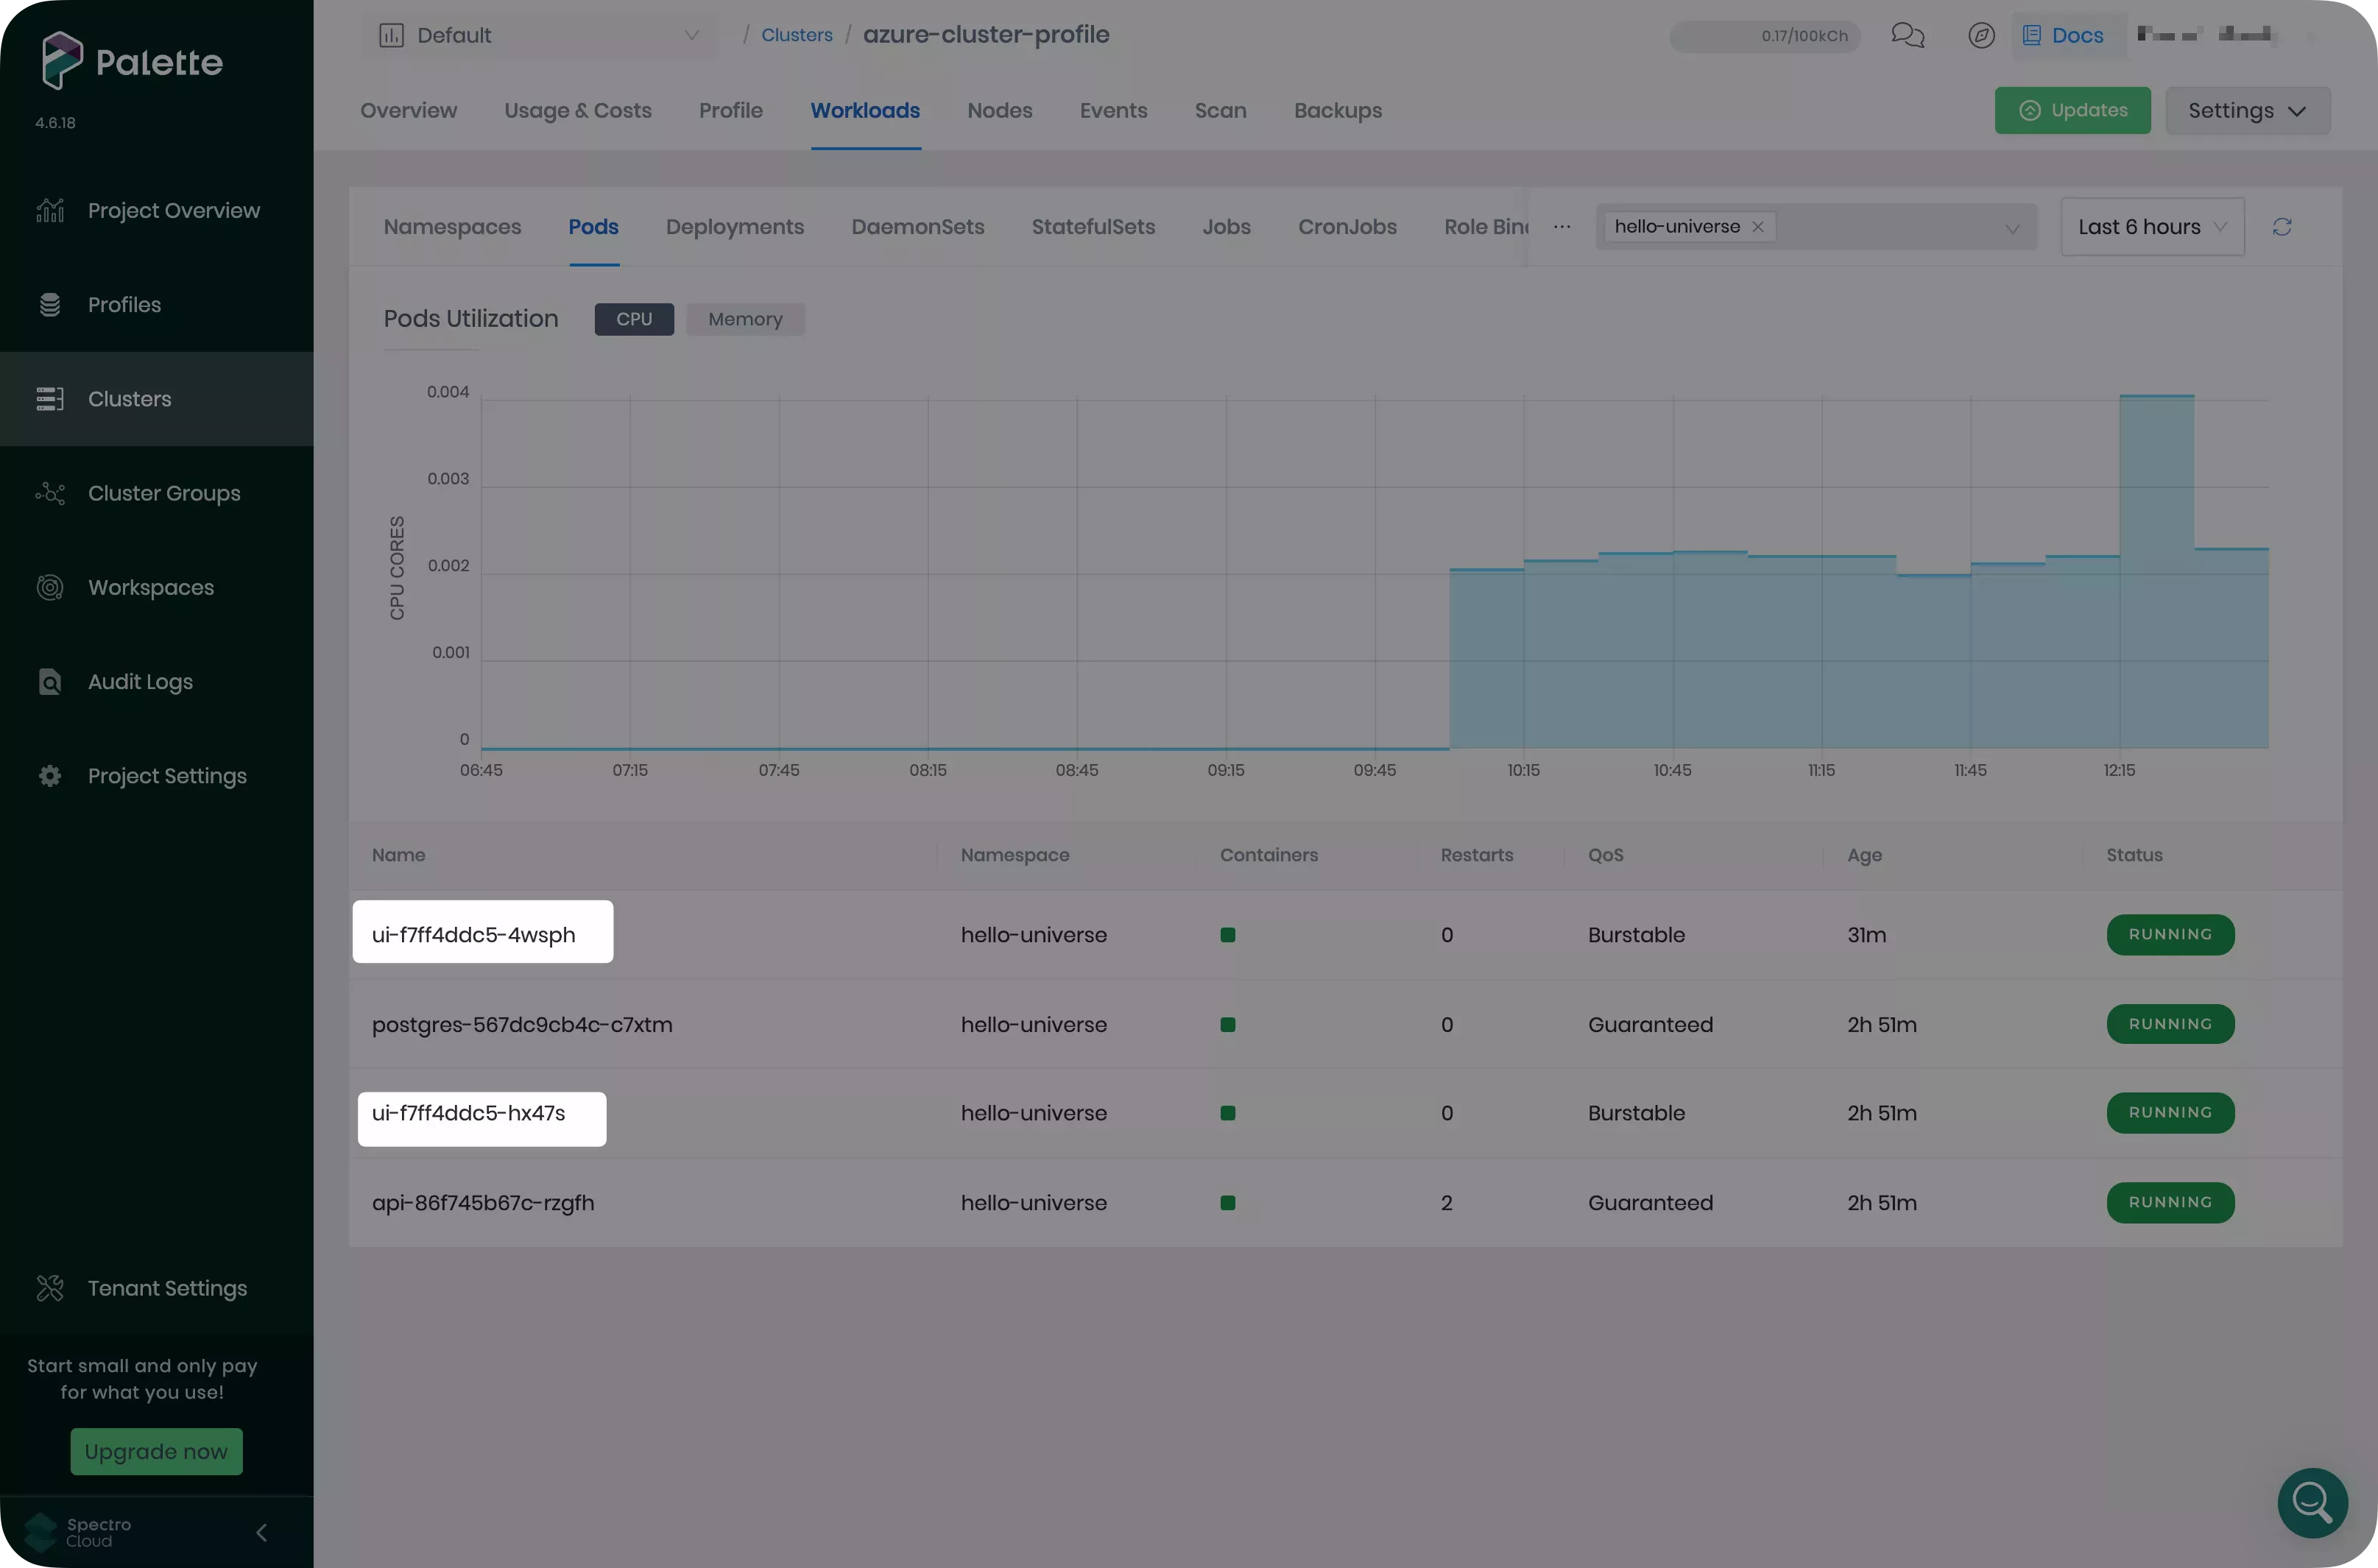Switch to the Deployments tab

coord(734,227)
